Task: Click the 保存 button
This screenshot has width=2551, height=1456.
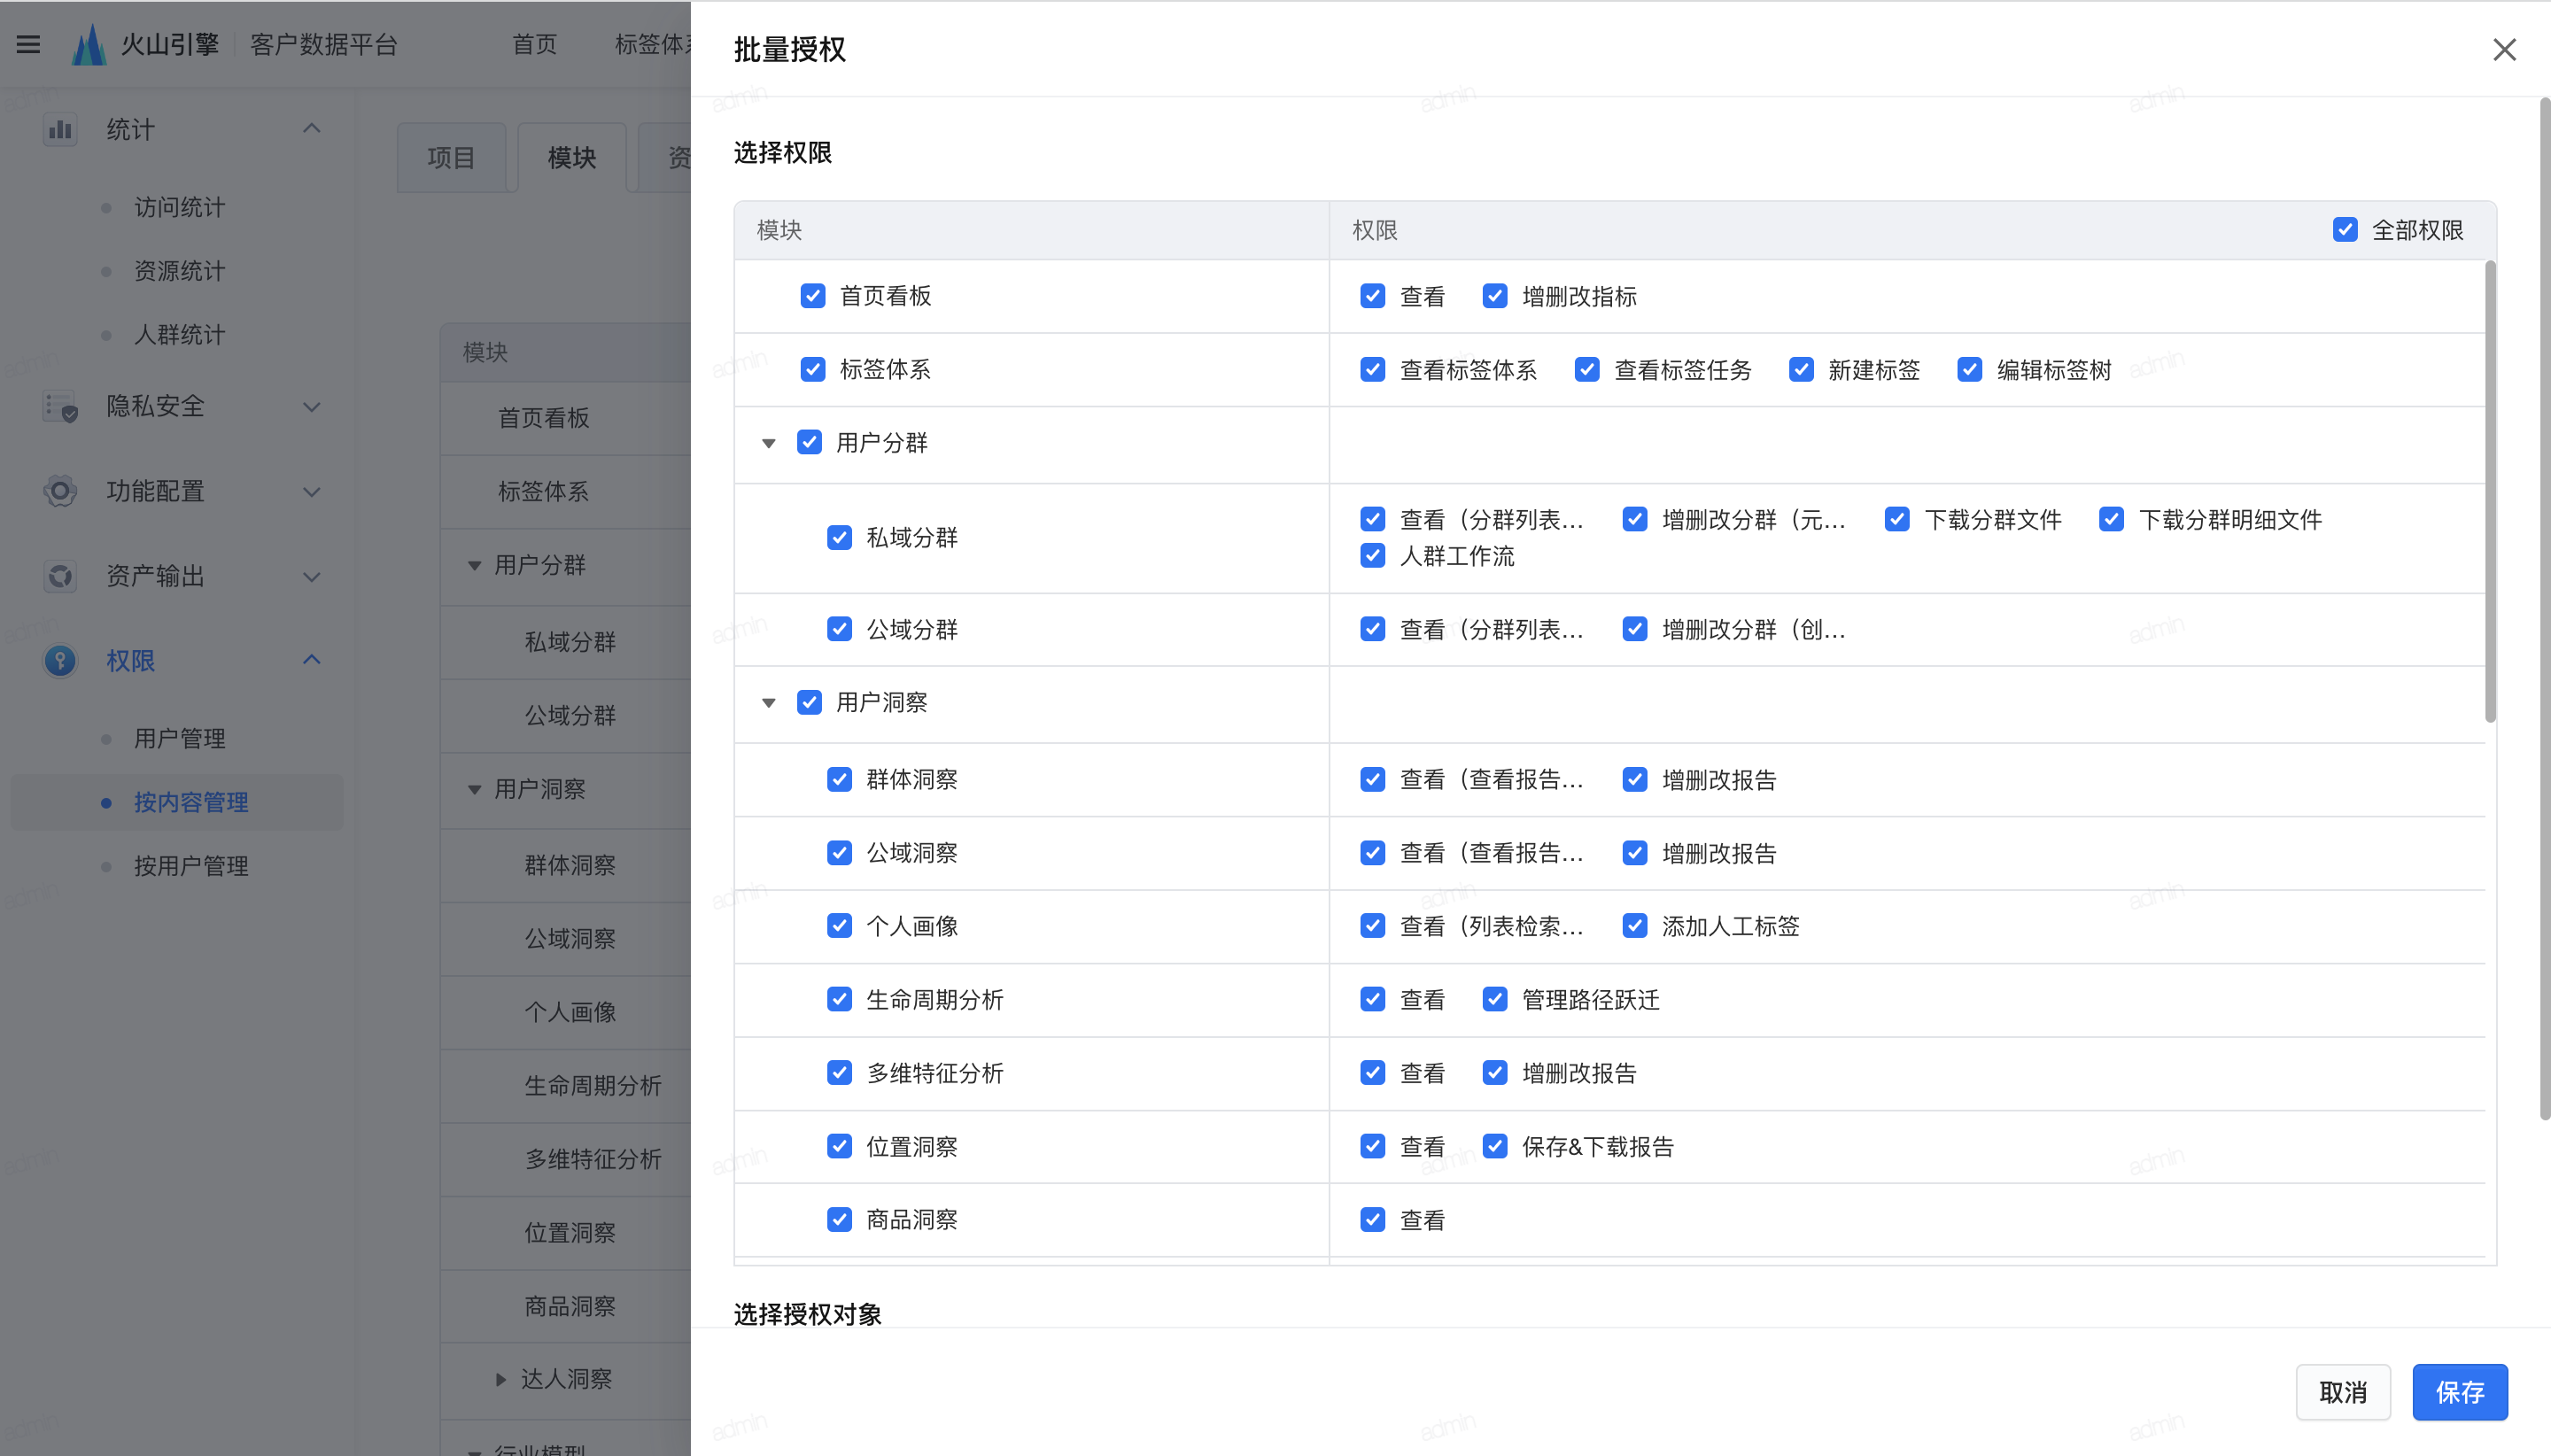Action: coord(2460,1392)
